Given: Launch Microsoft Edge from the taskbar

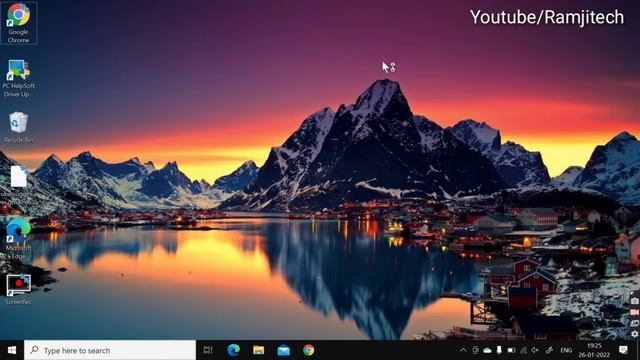Looking at the screenshot, I should (233, 350).
